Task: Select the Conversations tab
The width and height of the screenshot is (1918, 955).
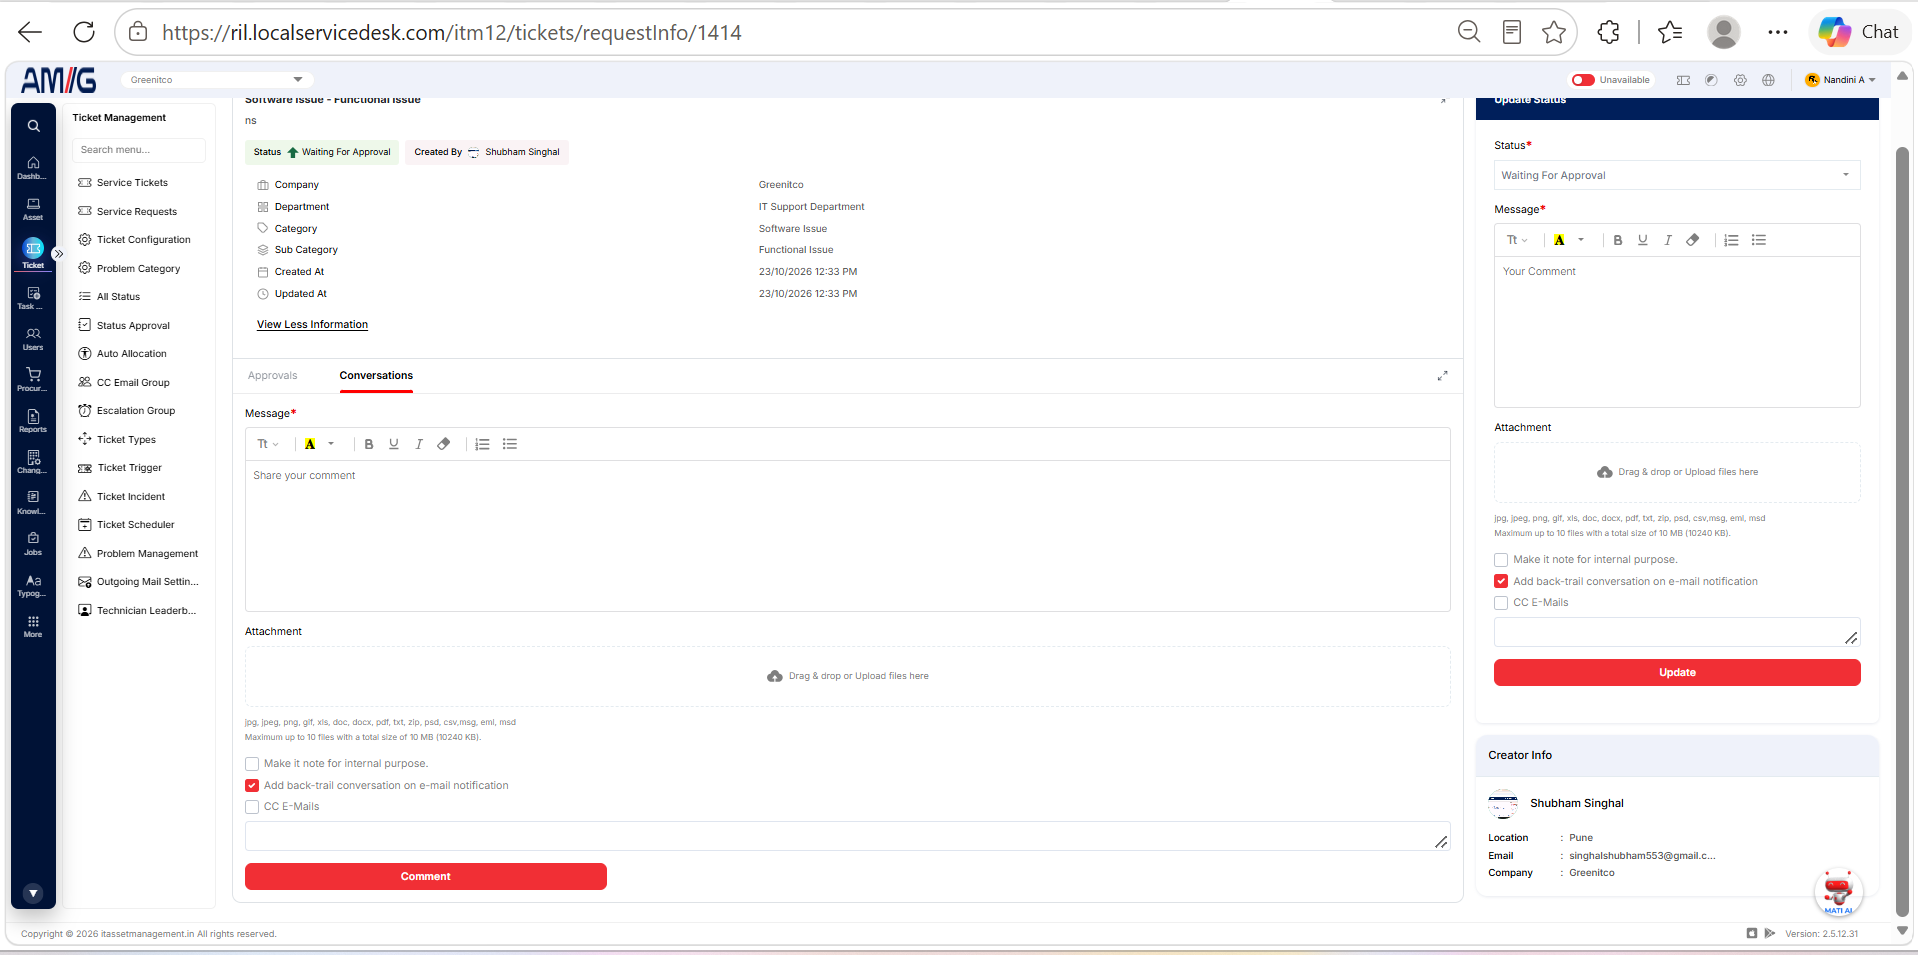Action: pos(376,376)
